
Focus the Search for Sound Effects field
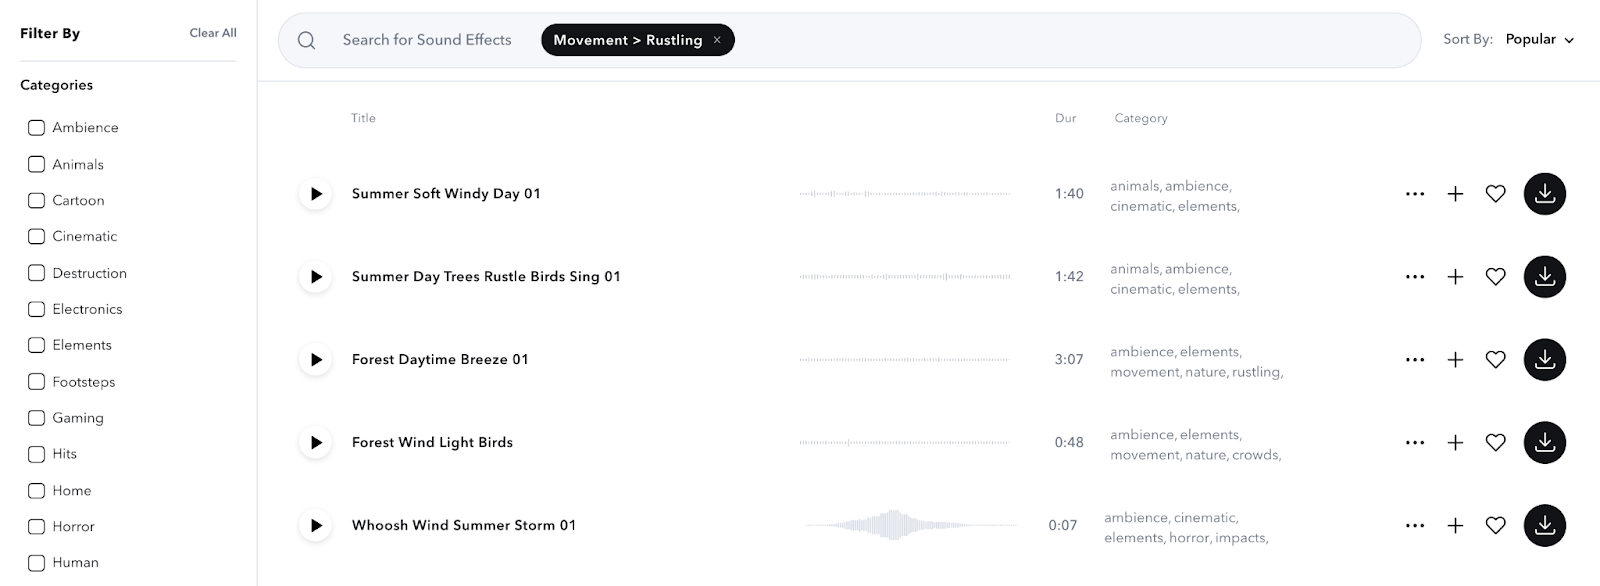[x=427, y=40]
